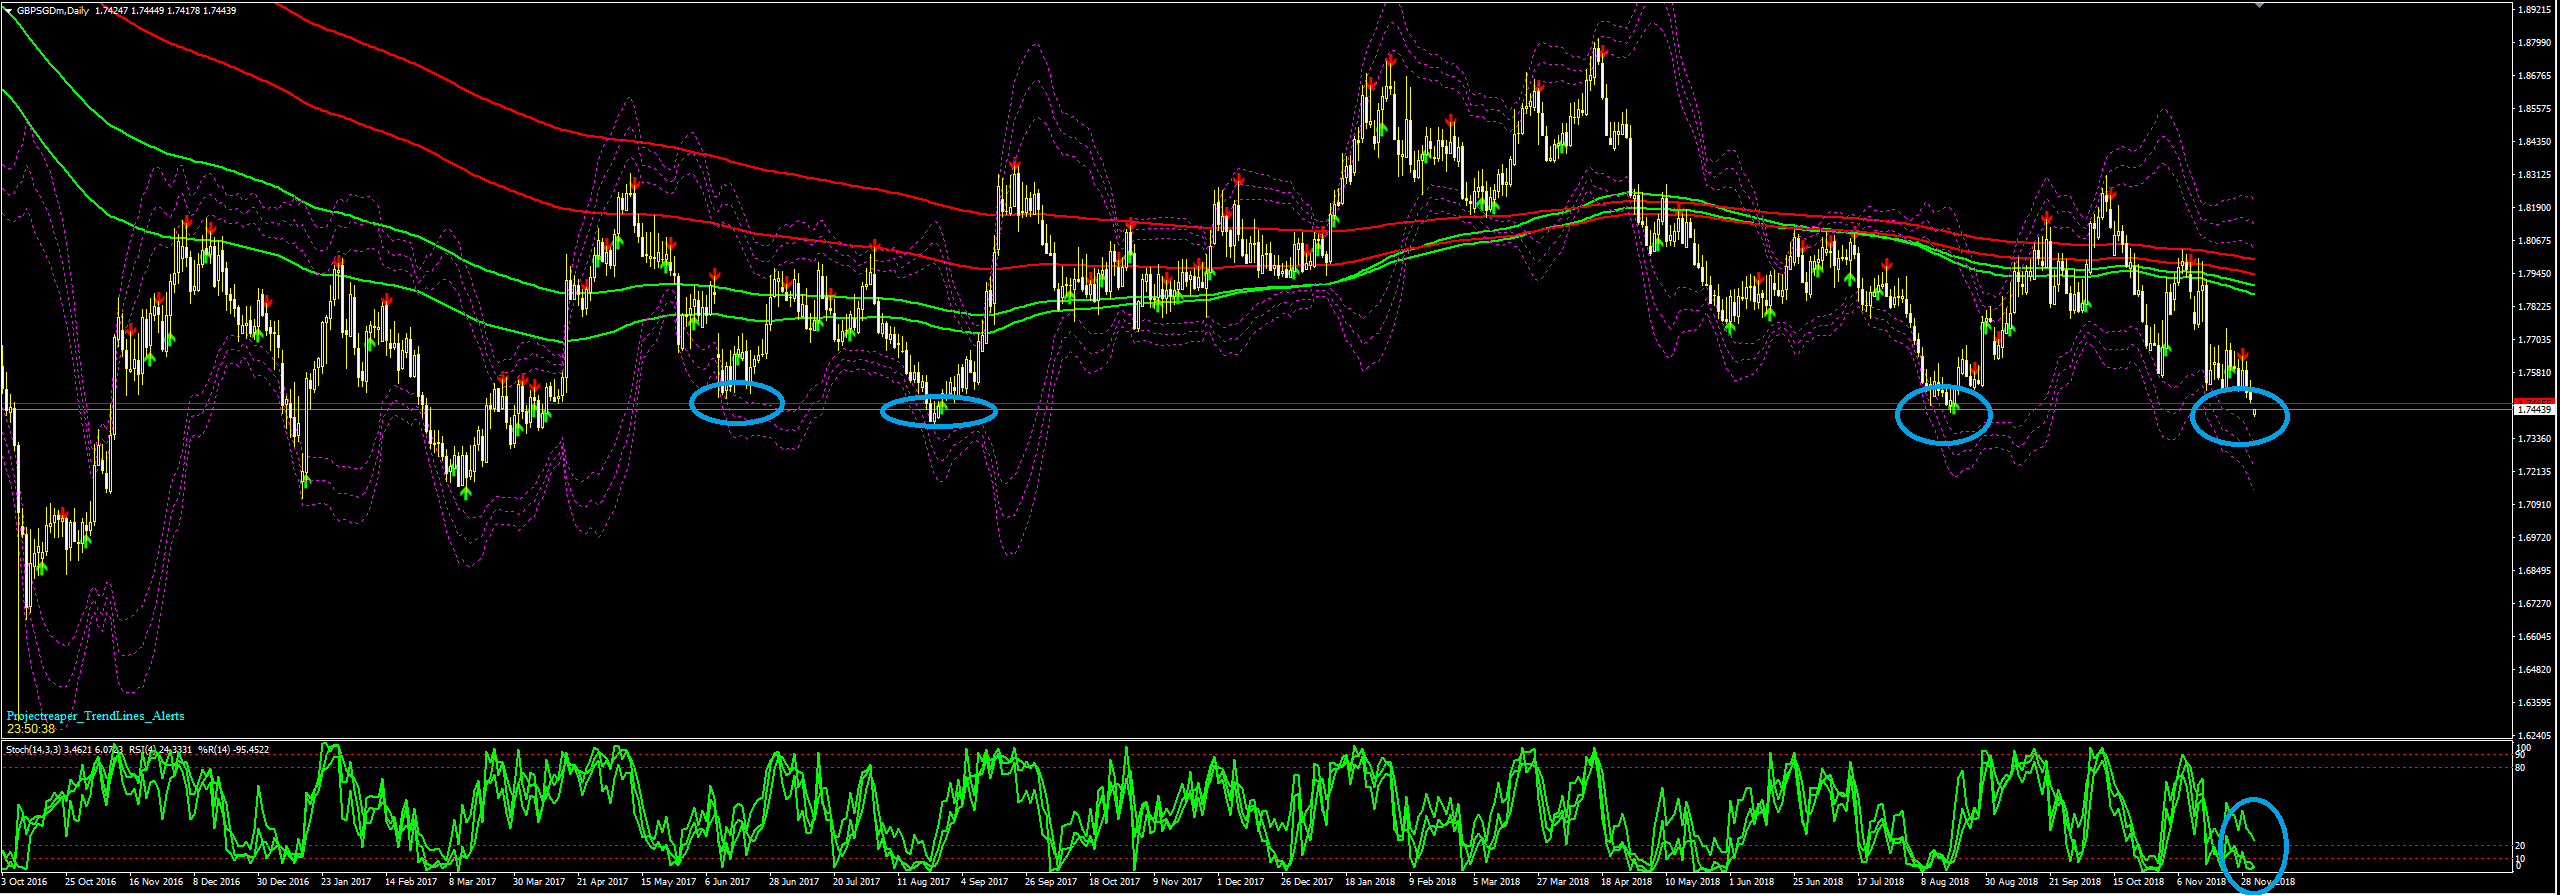Click the white triangle beside GBPSGDm,Daily title
2560x895 pixels.
pos(8,10)
